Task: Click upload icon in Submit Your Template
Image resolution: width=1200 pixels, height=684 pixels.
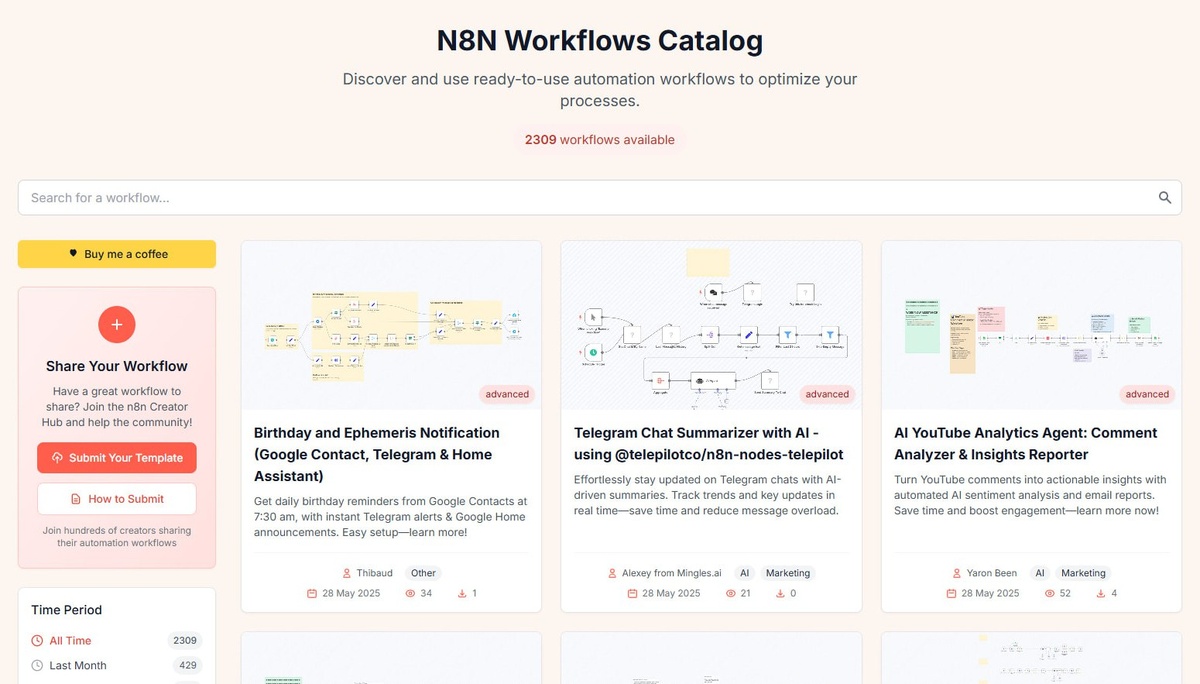Action: coord(57,458)
